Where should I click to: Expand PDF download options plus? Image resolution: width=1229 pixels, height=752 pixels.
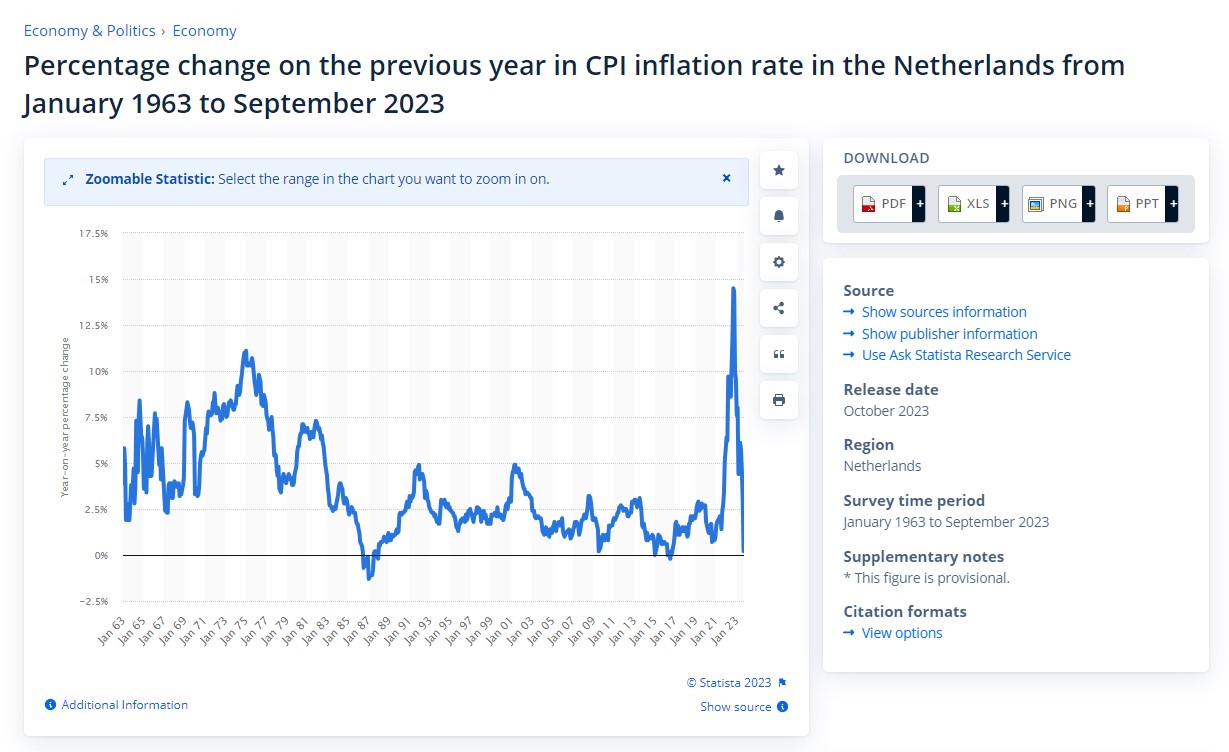coord(919,204)
